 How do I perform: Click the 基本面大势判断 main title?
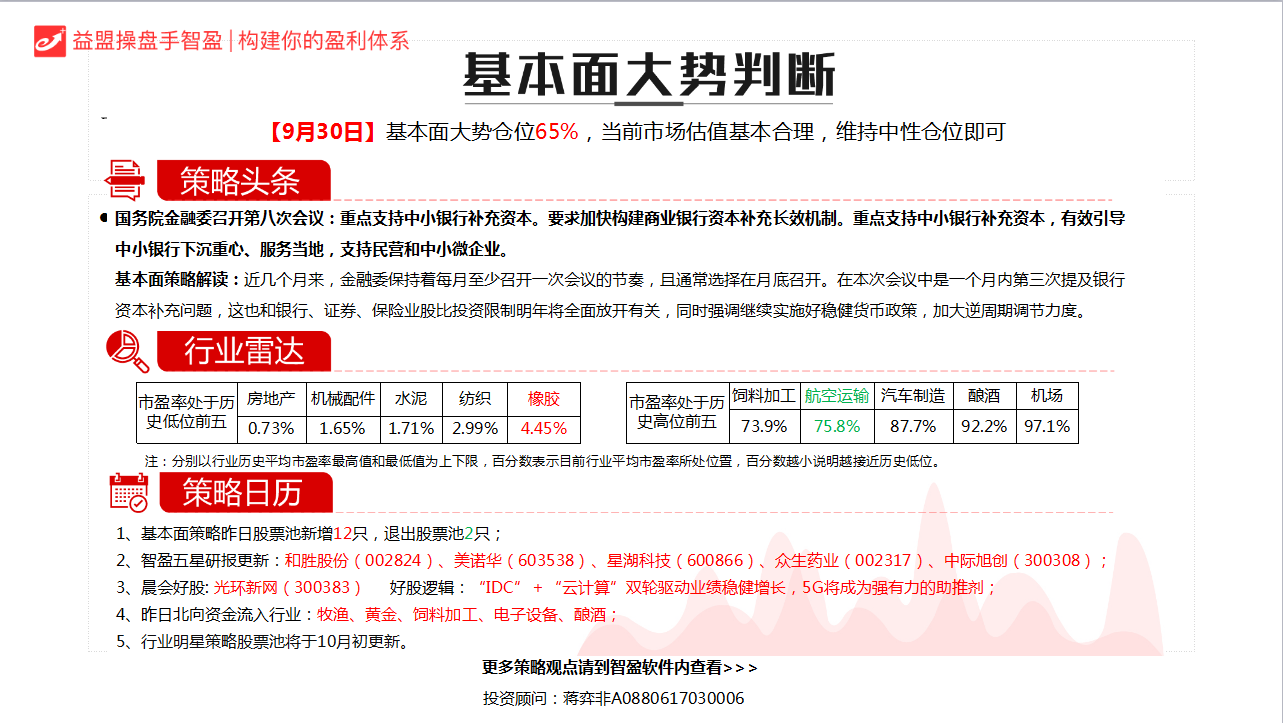pyautogui.click(x=648, y=75)
